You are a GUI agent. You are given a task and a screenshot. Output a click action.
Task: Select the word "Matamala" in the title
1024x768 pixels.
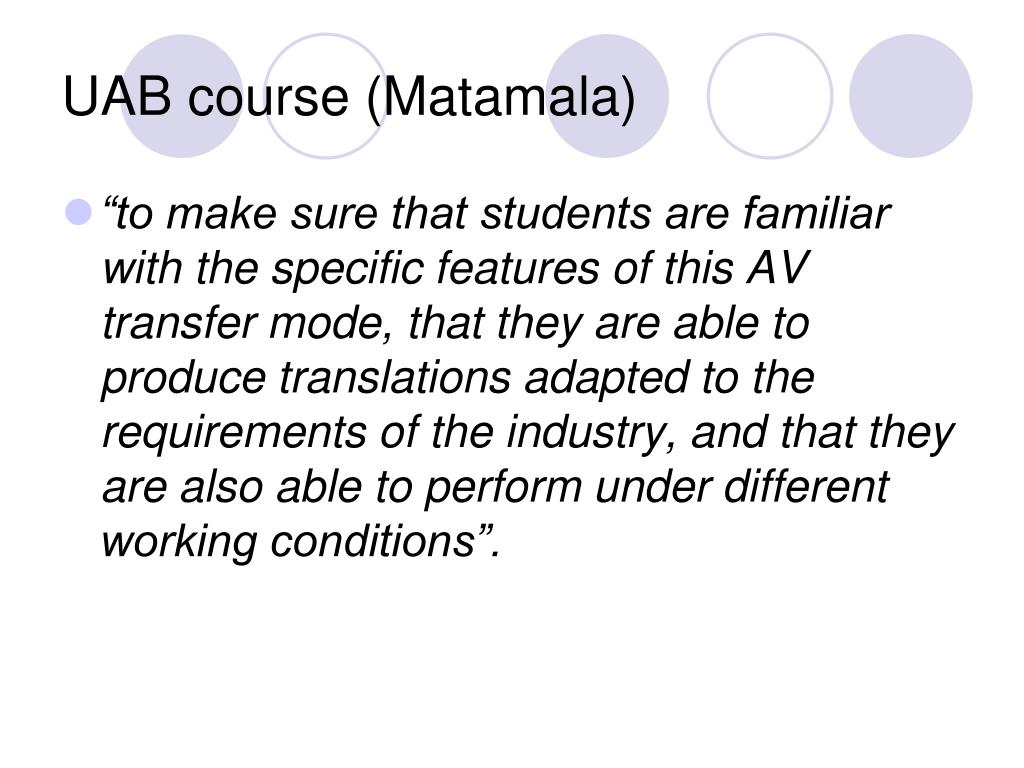click(495, 97)
